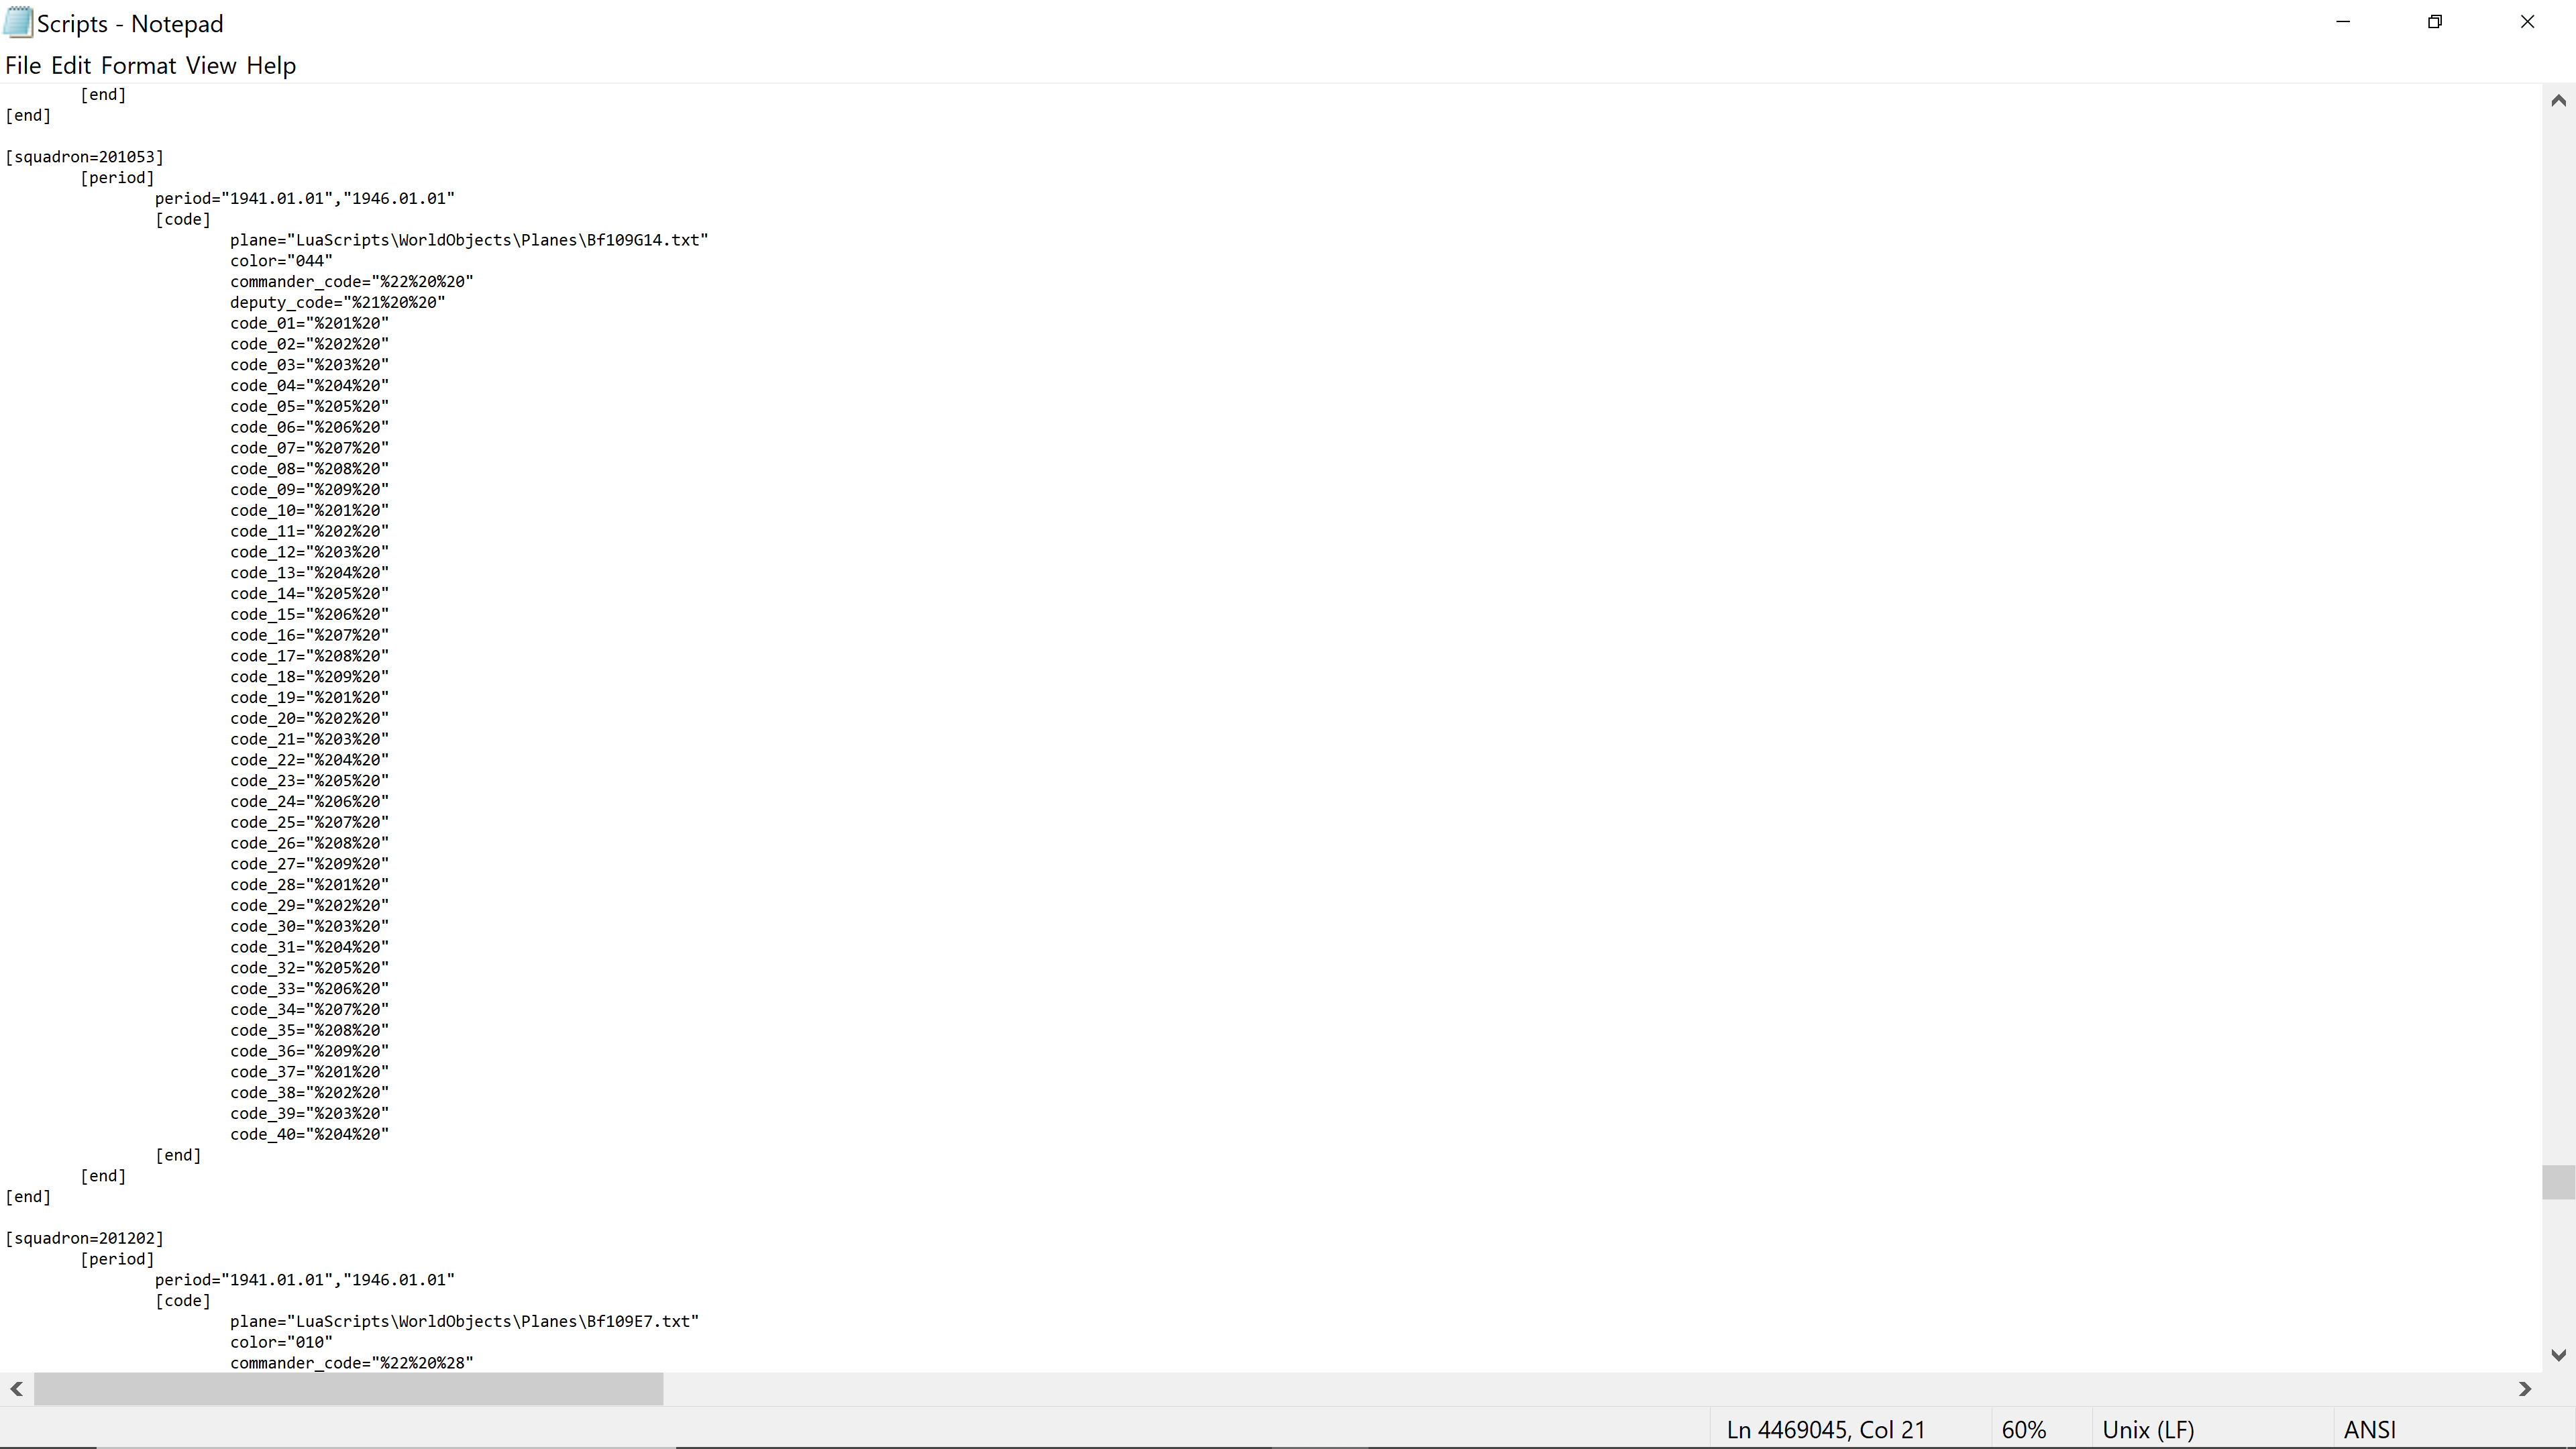Click the code_05 line
The image size is (2576, 1449).
coord(309,406)
